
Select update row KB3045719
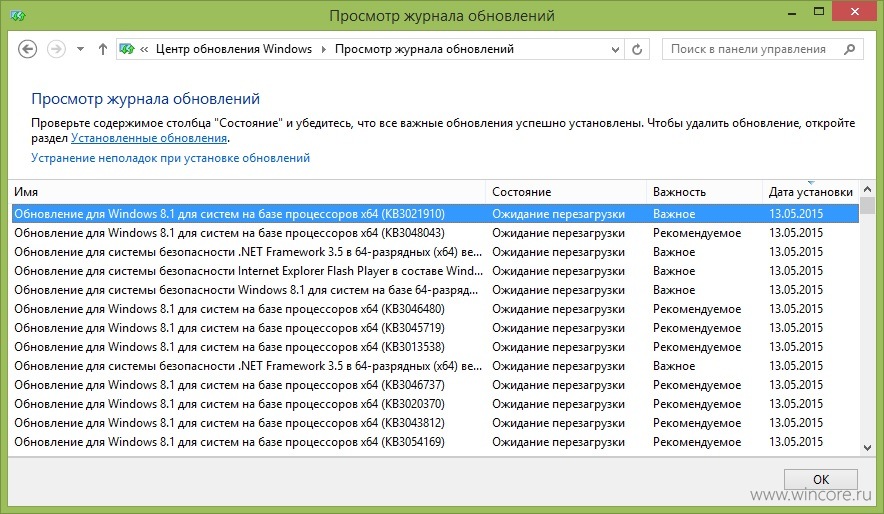435,328
